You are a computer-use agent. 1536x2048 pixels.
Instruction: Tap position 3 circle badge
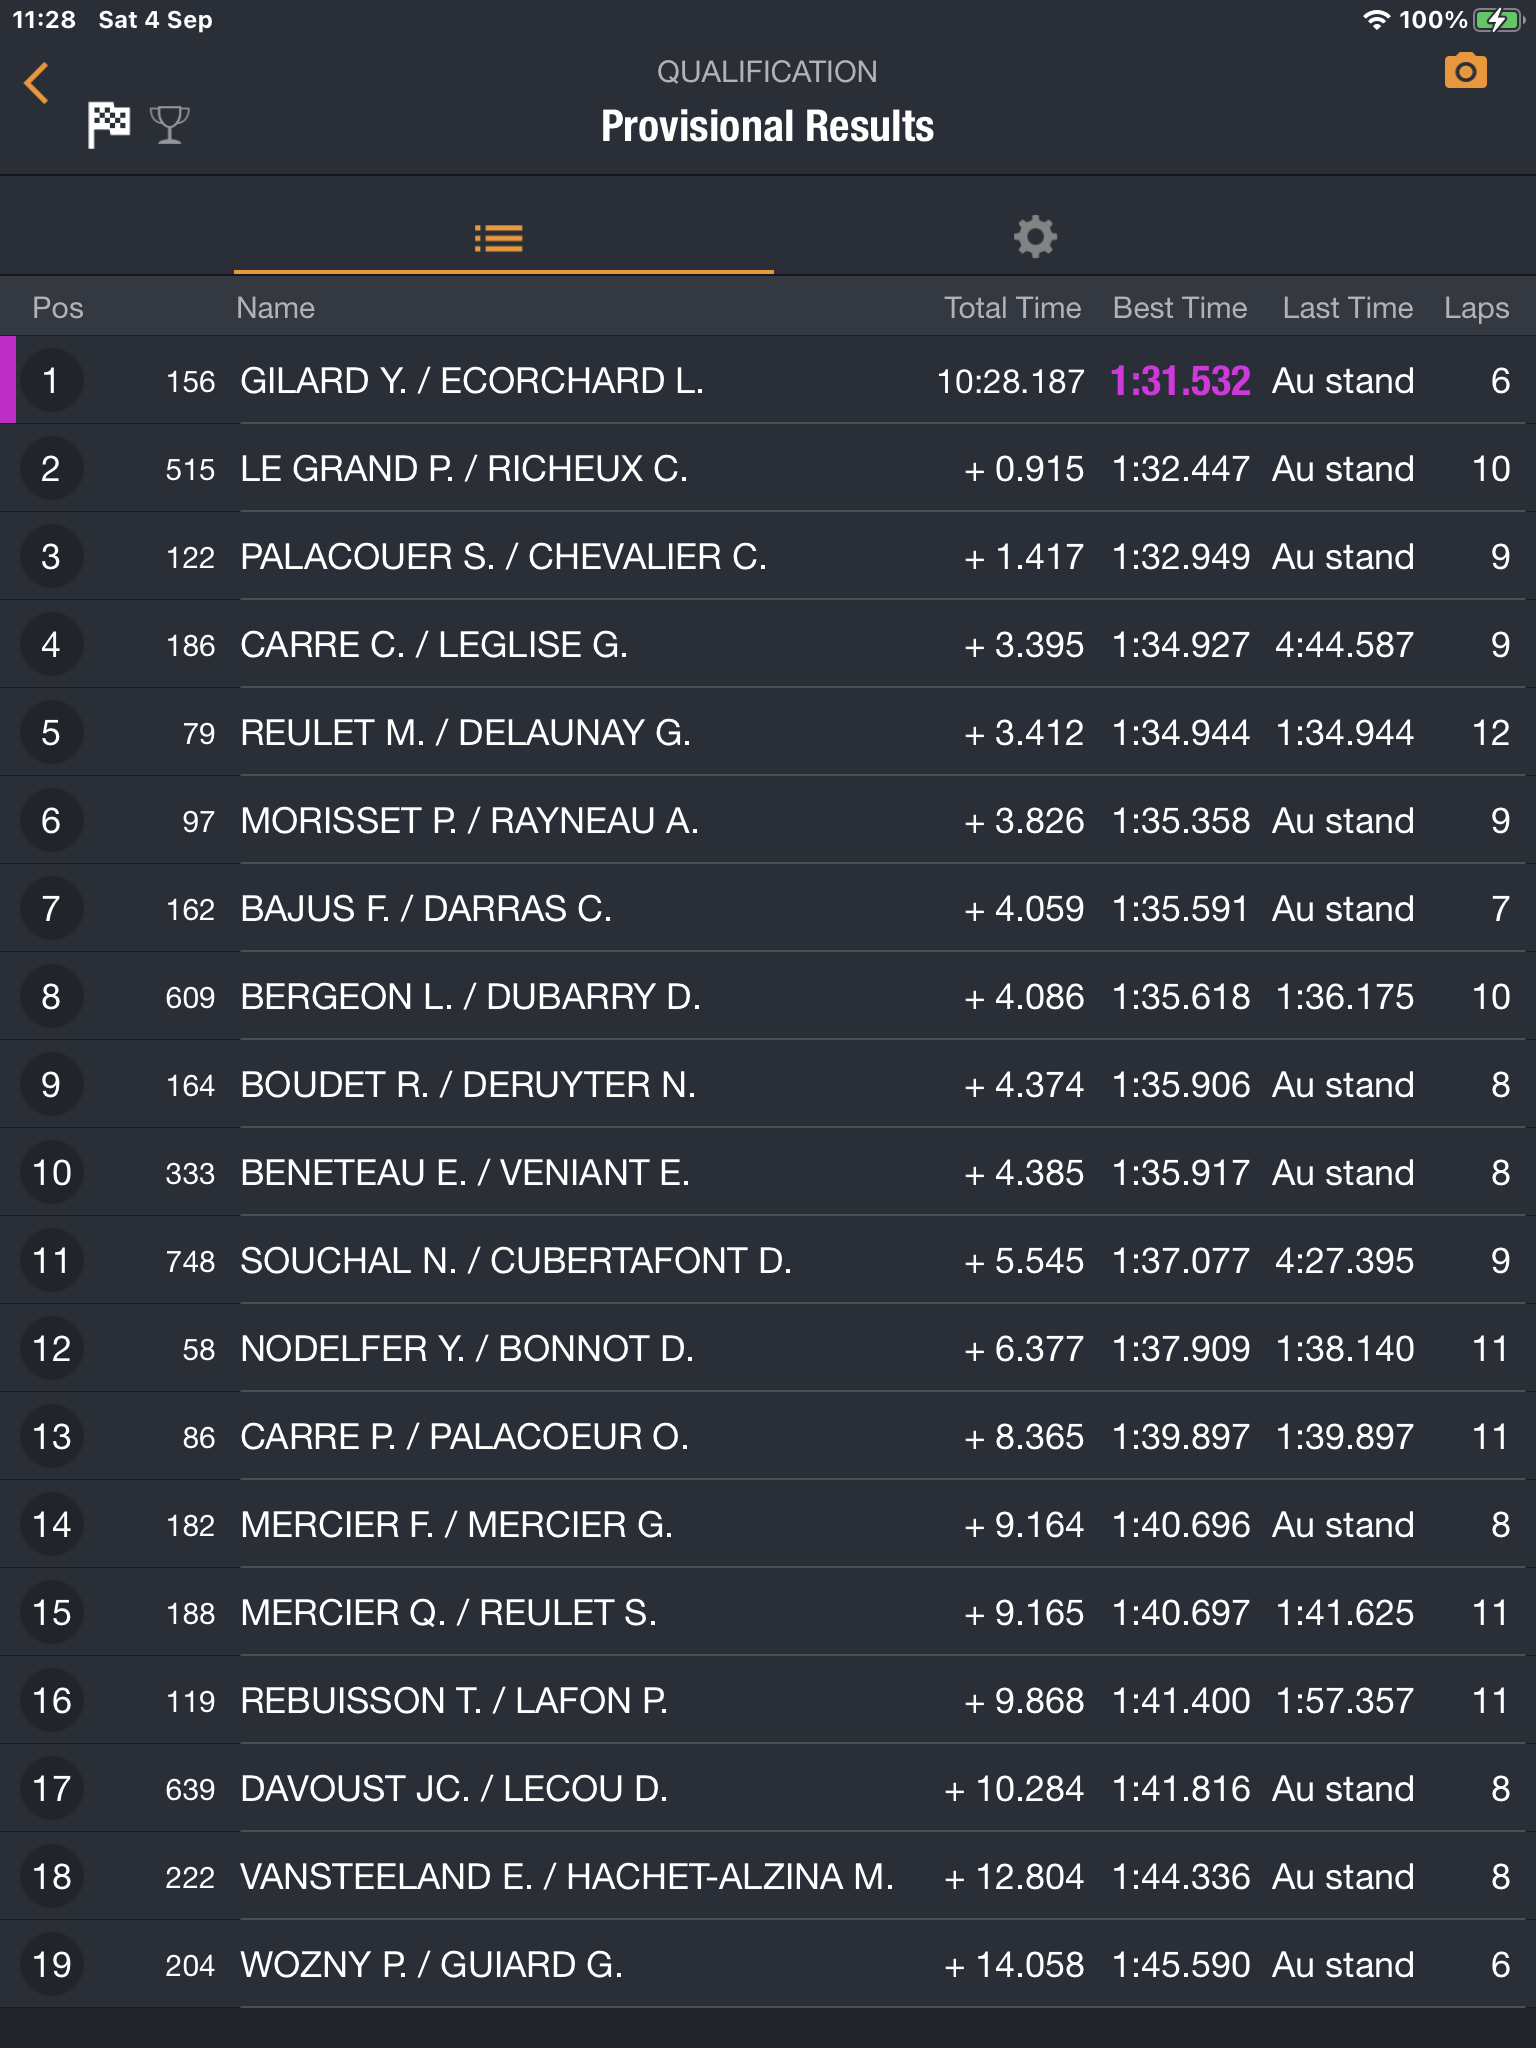point(51,556)
